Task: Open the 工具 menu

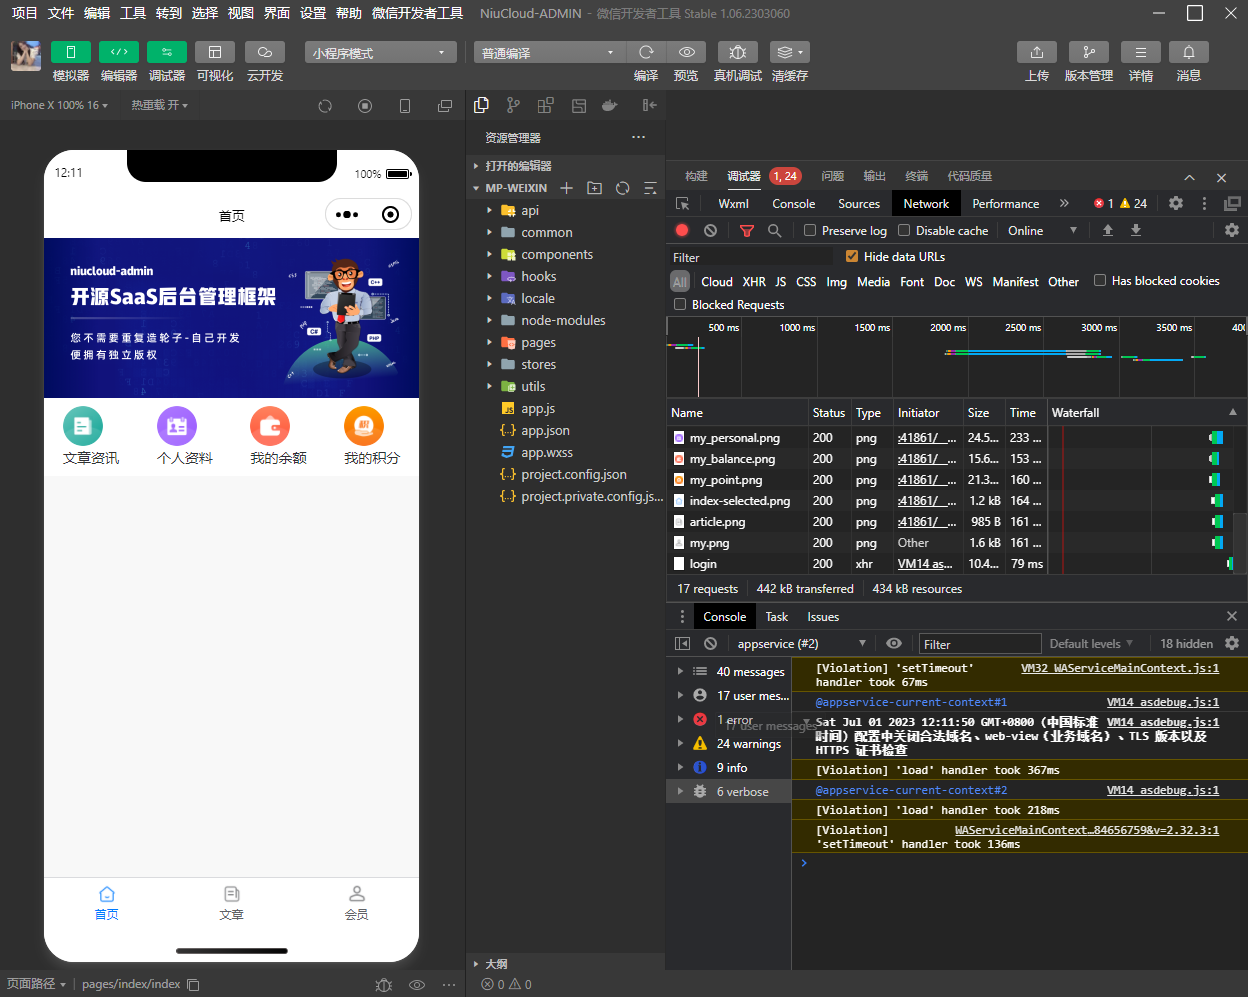Action: [x=133, y=13]
